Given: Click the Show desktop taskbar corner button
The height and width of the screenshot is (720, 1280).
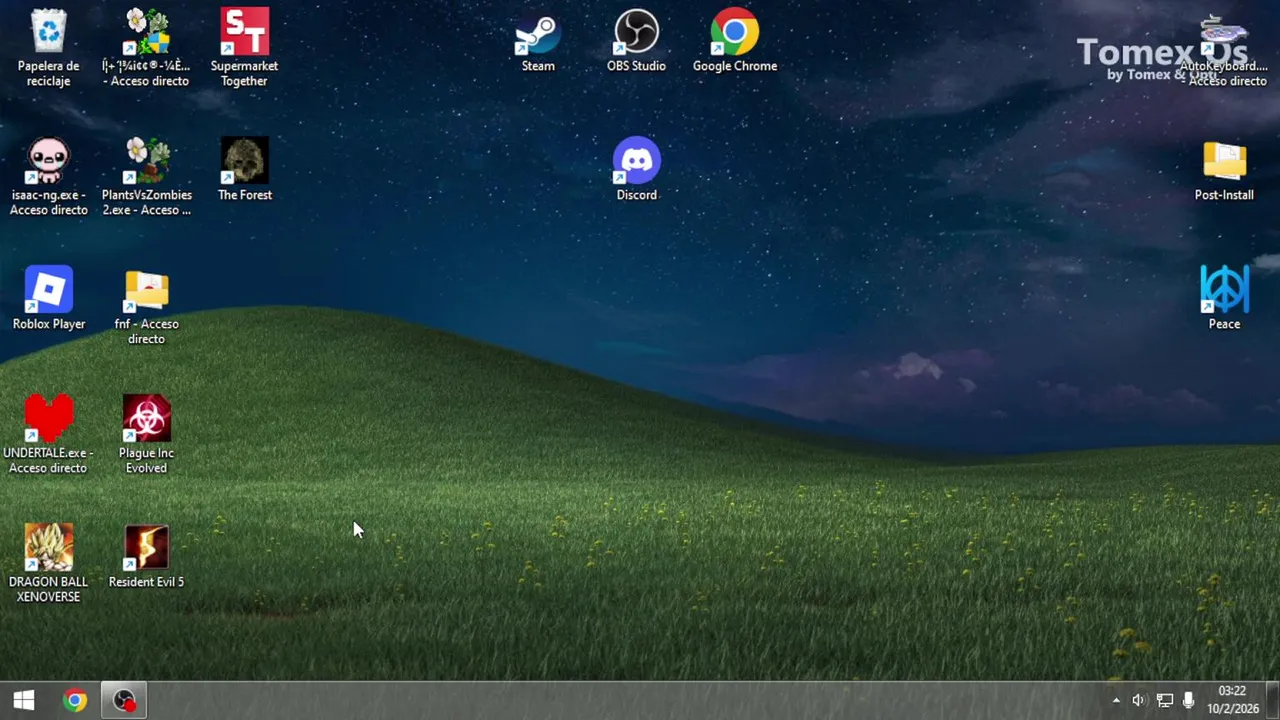Looking at the screenshot, I should [1274, 701].
